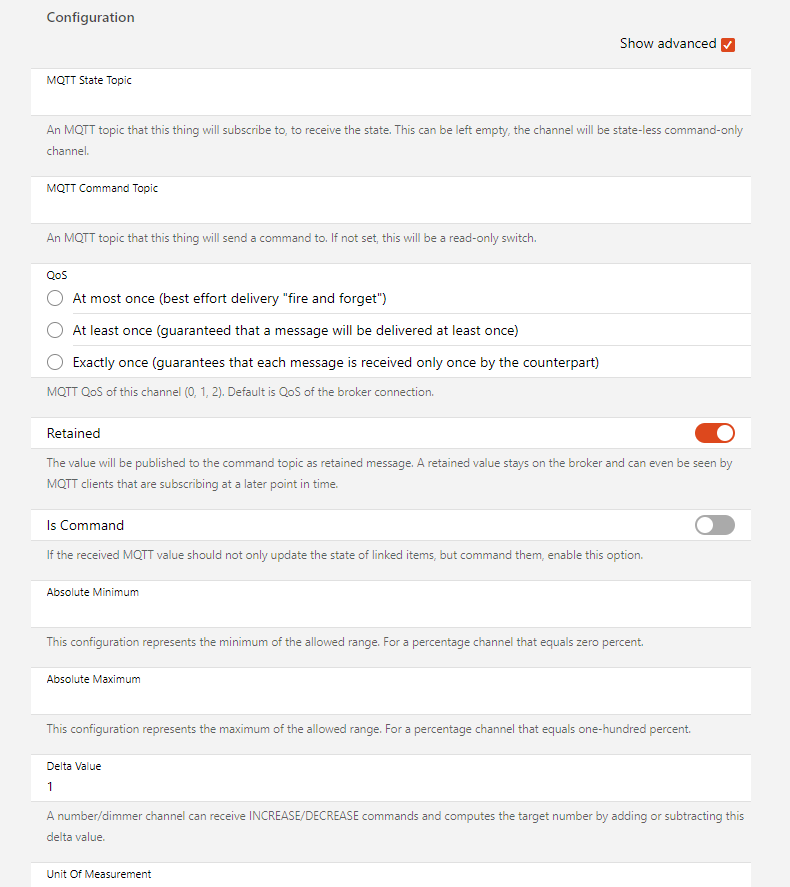Choose the 'At least once' QoS radio button
This screenshot has height=887, width=790.
(x=55, y=330)
